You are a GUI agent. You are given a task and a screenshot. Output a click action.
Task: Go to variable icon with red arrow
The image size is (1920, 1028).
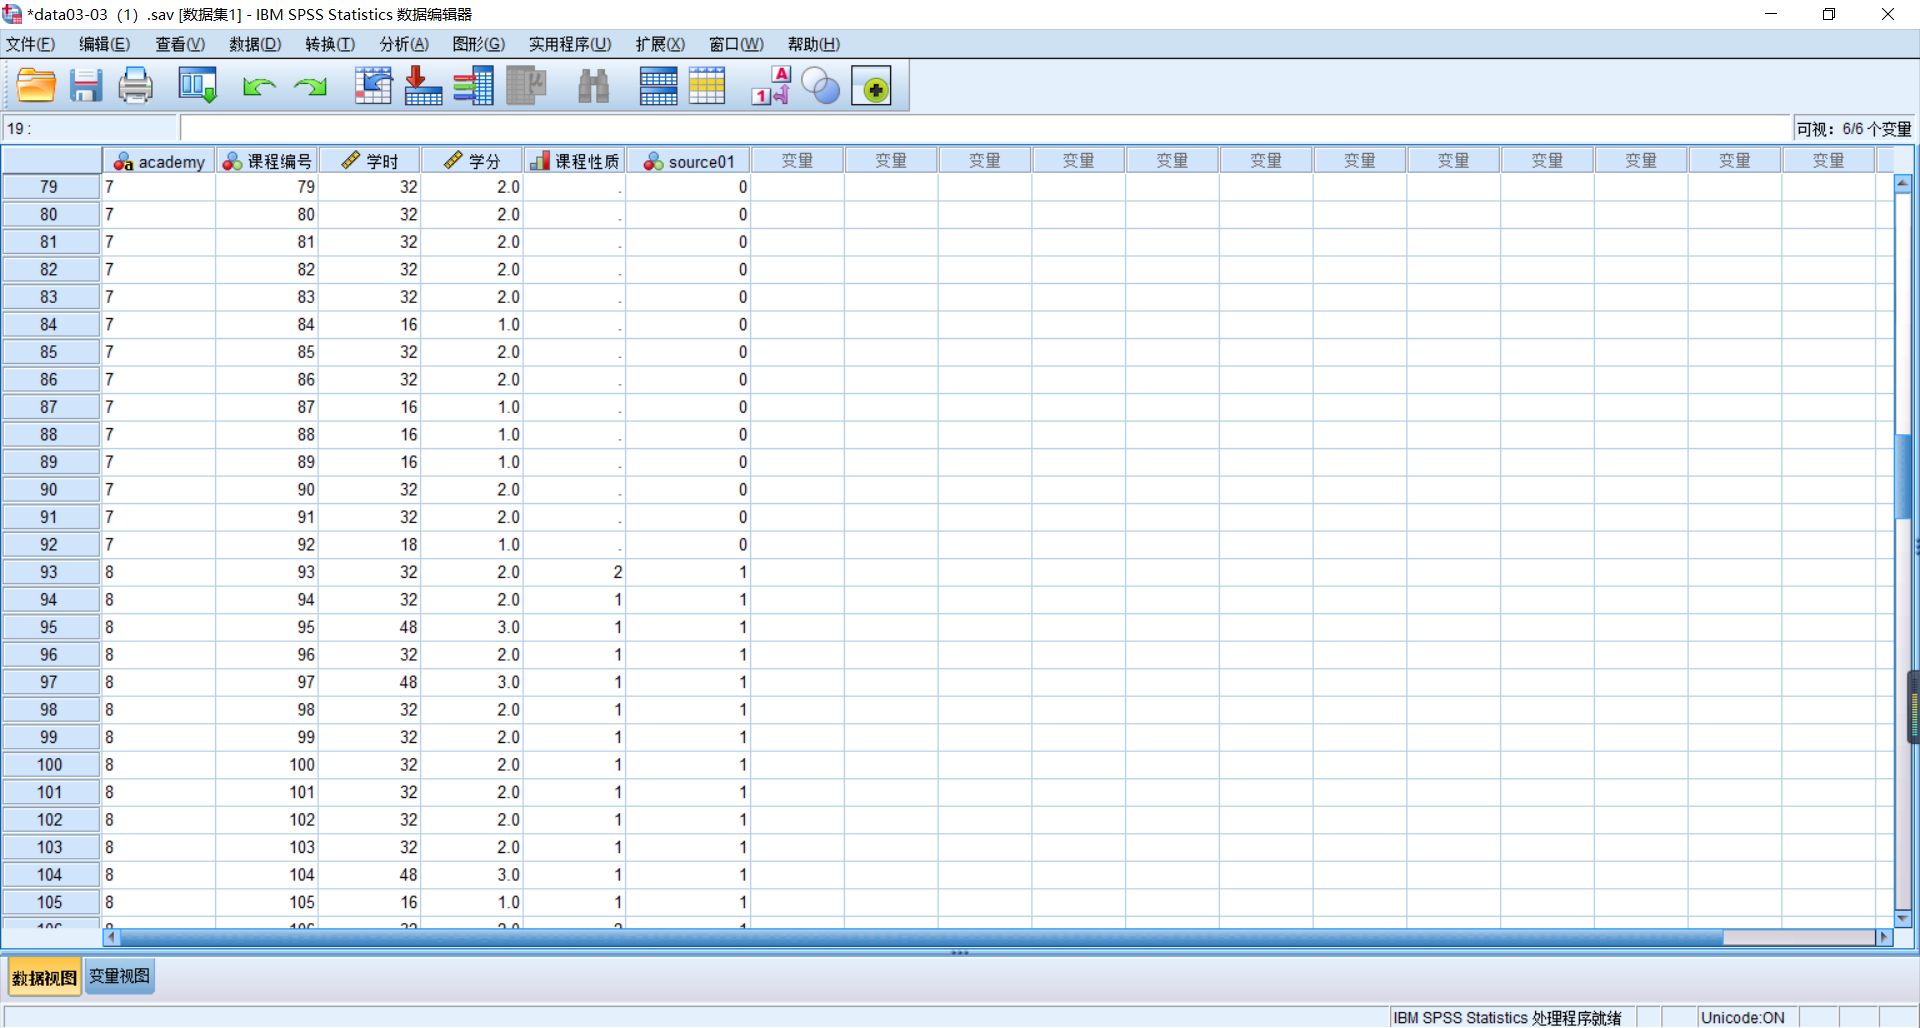pos(423,86)
